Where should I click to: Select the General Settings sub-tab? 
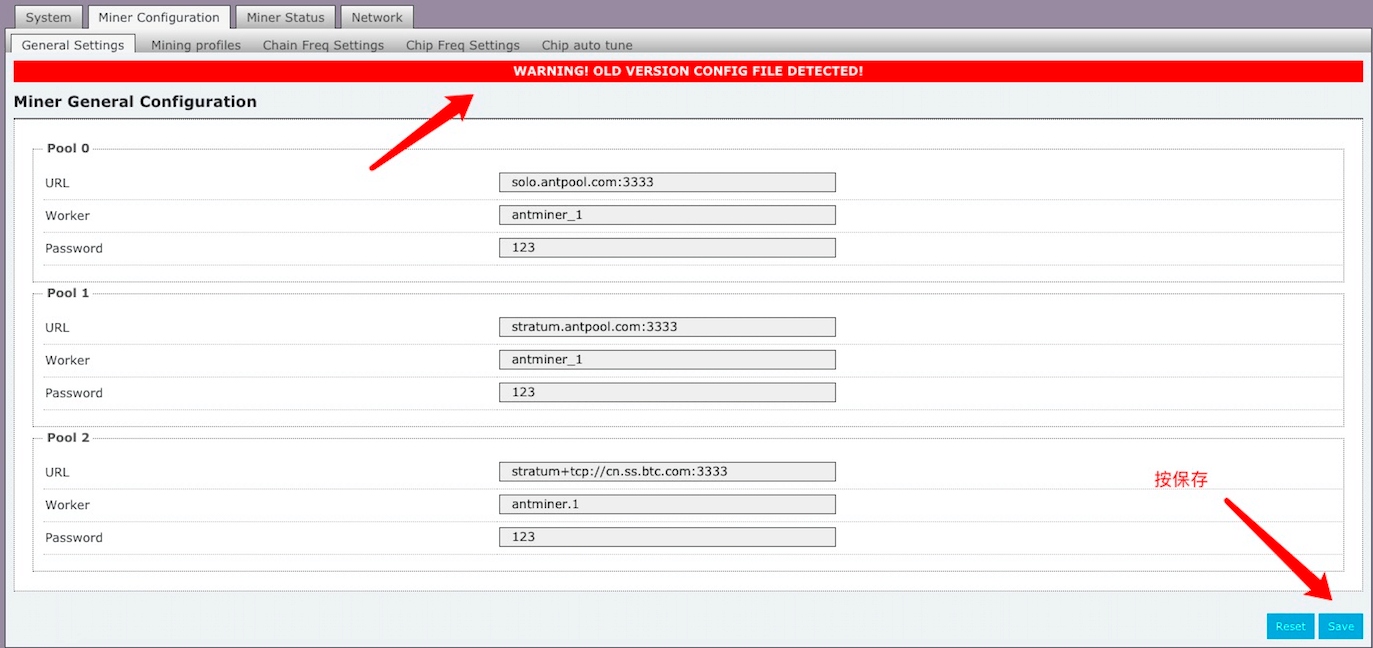[x=73, y=45]
